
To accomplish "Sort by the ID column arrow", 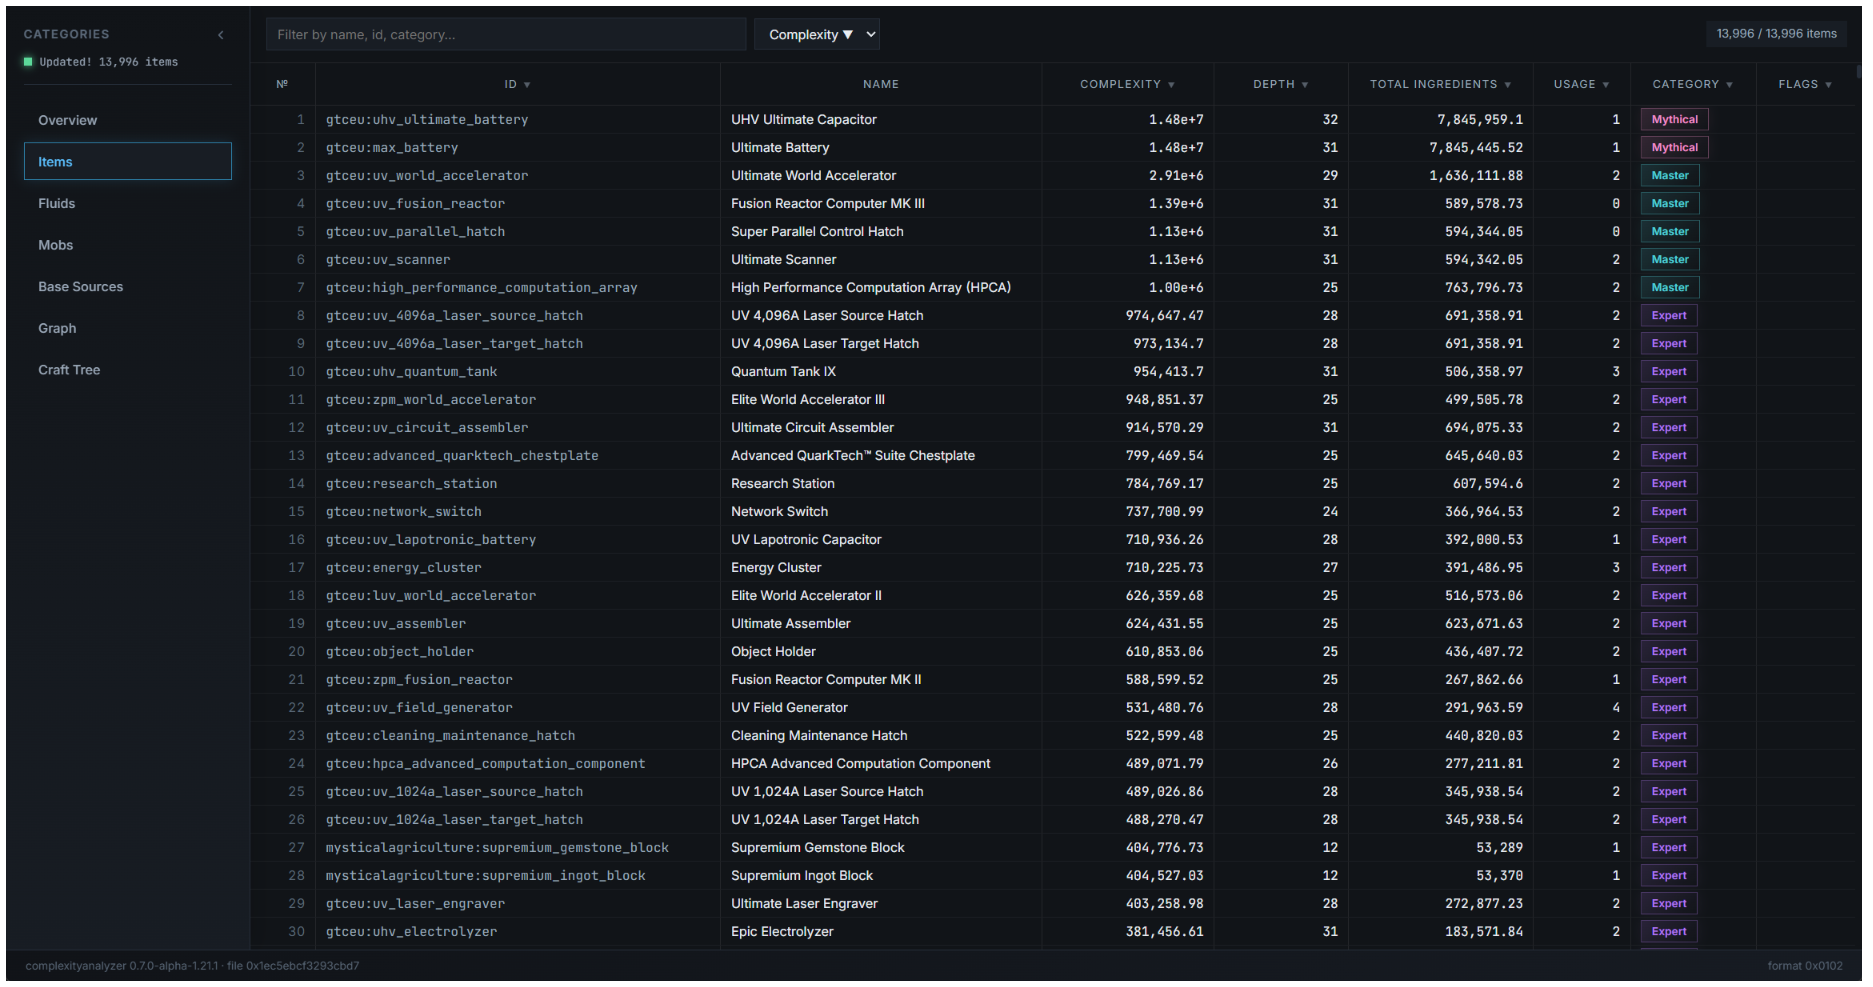I will (527, 85).
